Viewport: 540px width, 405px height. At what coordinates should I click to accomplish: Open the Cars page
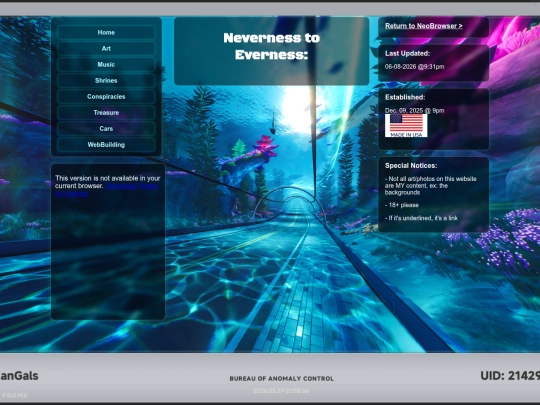click(x=106, y=128)
